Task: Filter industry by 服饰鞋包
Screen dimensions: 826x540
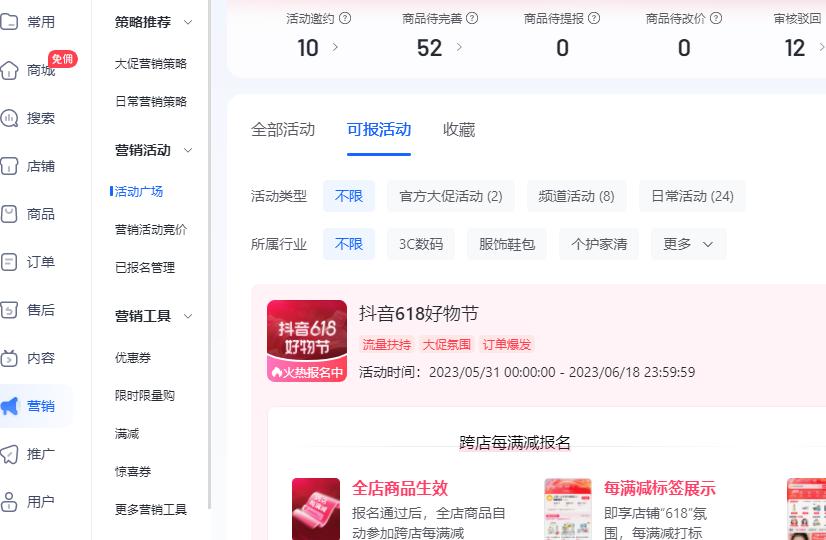Action: click(507, 244)
